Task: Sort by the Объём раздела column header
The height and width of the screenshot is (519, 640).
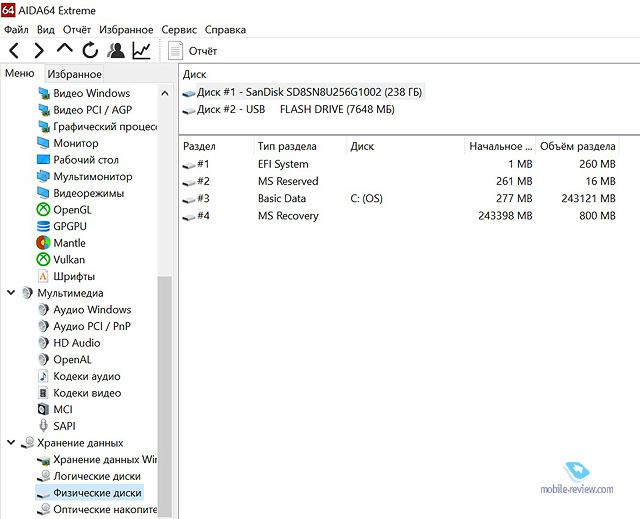Action: [578, 146]
